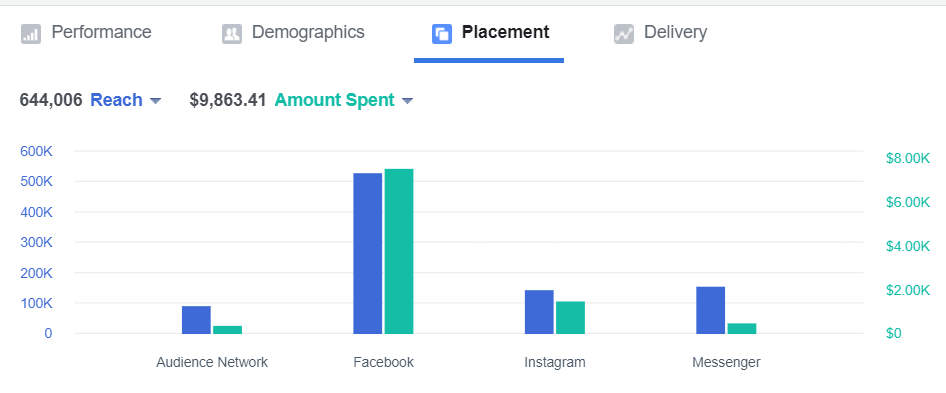Click the Performance bar chart icon
The height and width of the screenshot is (393, 946).
[x=31, y=34]
